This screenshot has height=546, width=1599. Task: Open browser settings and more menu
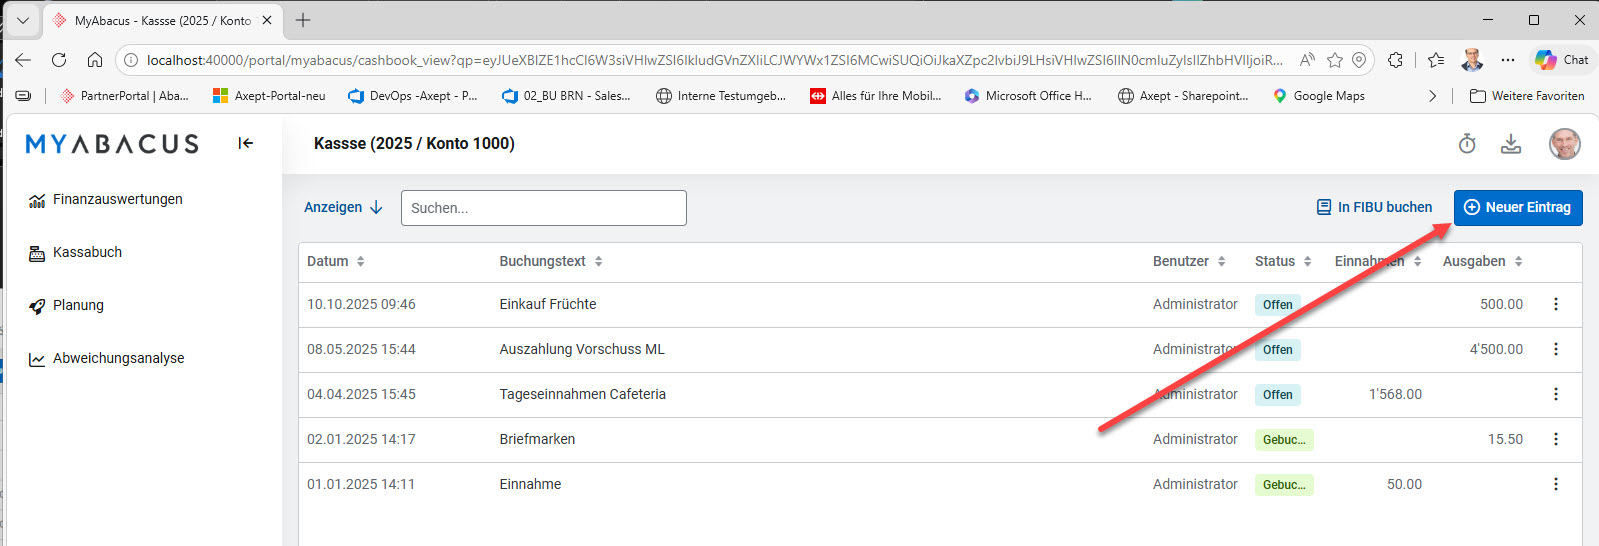click(1508, 60)
